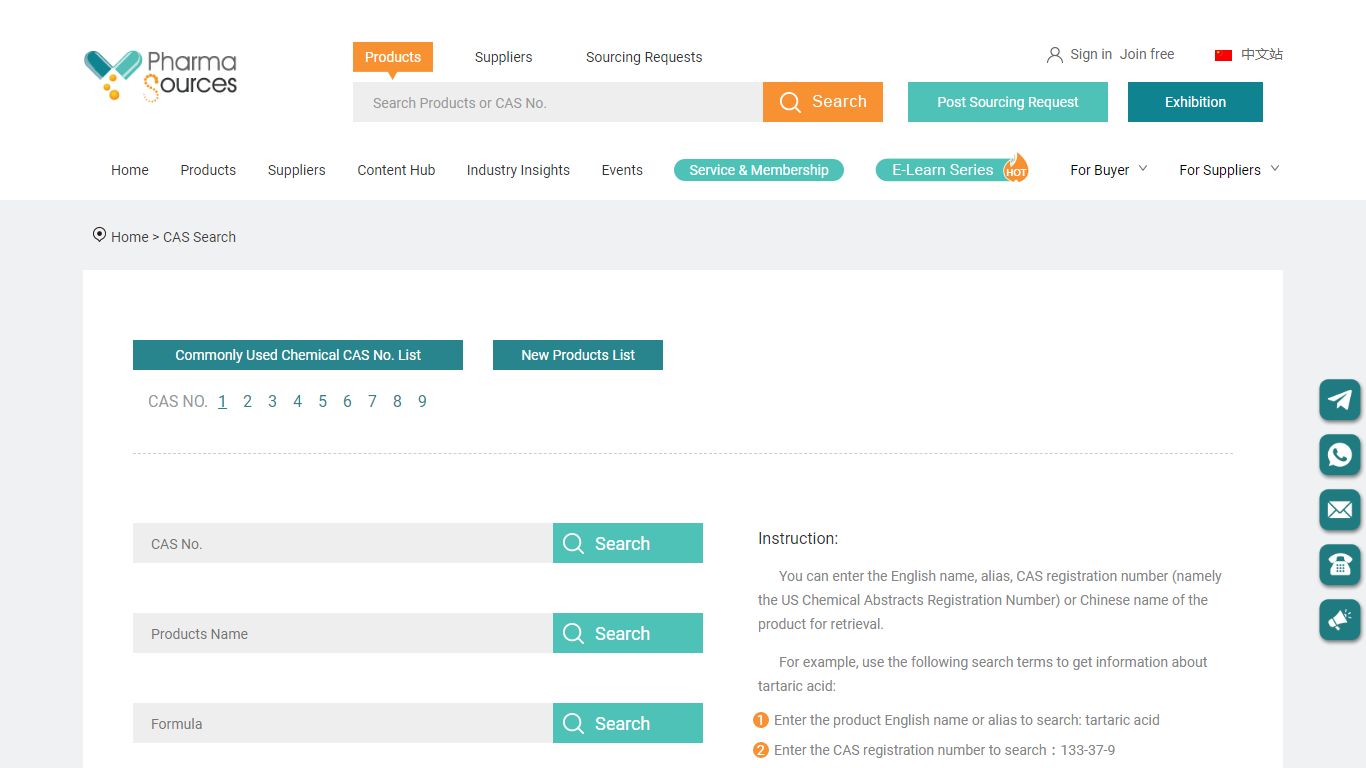Focus the CAS No. input field
1366x768 pixels.
[343, 543]
